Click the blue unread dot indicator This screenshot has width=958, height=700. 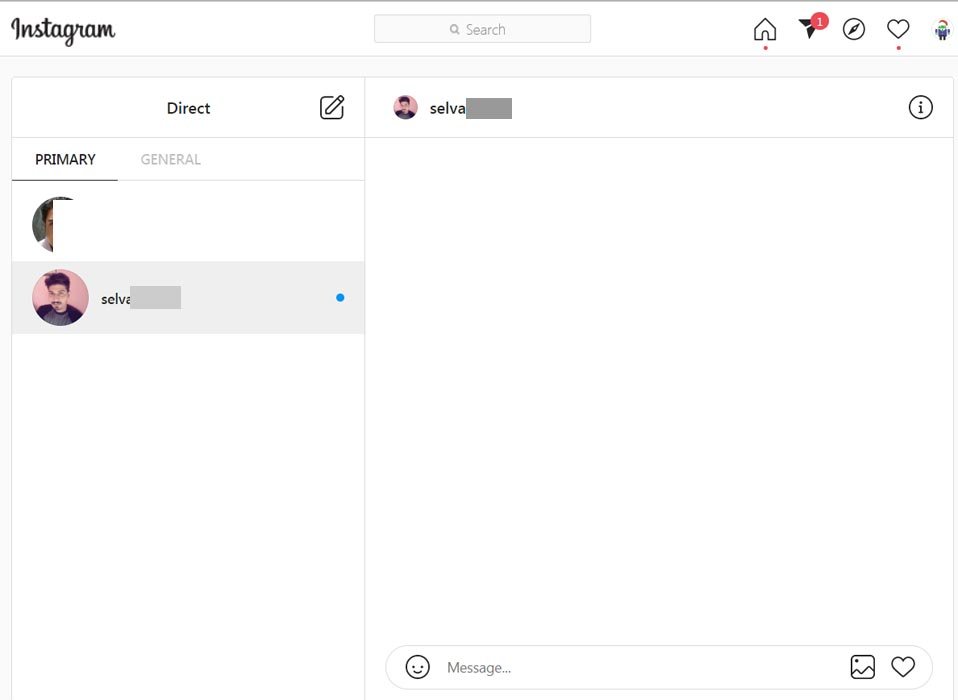340,297
